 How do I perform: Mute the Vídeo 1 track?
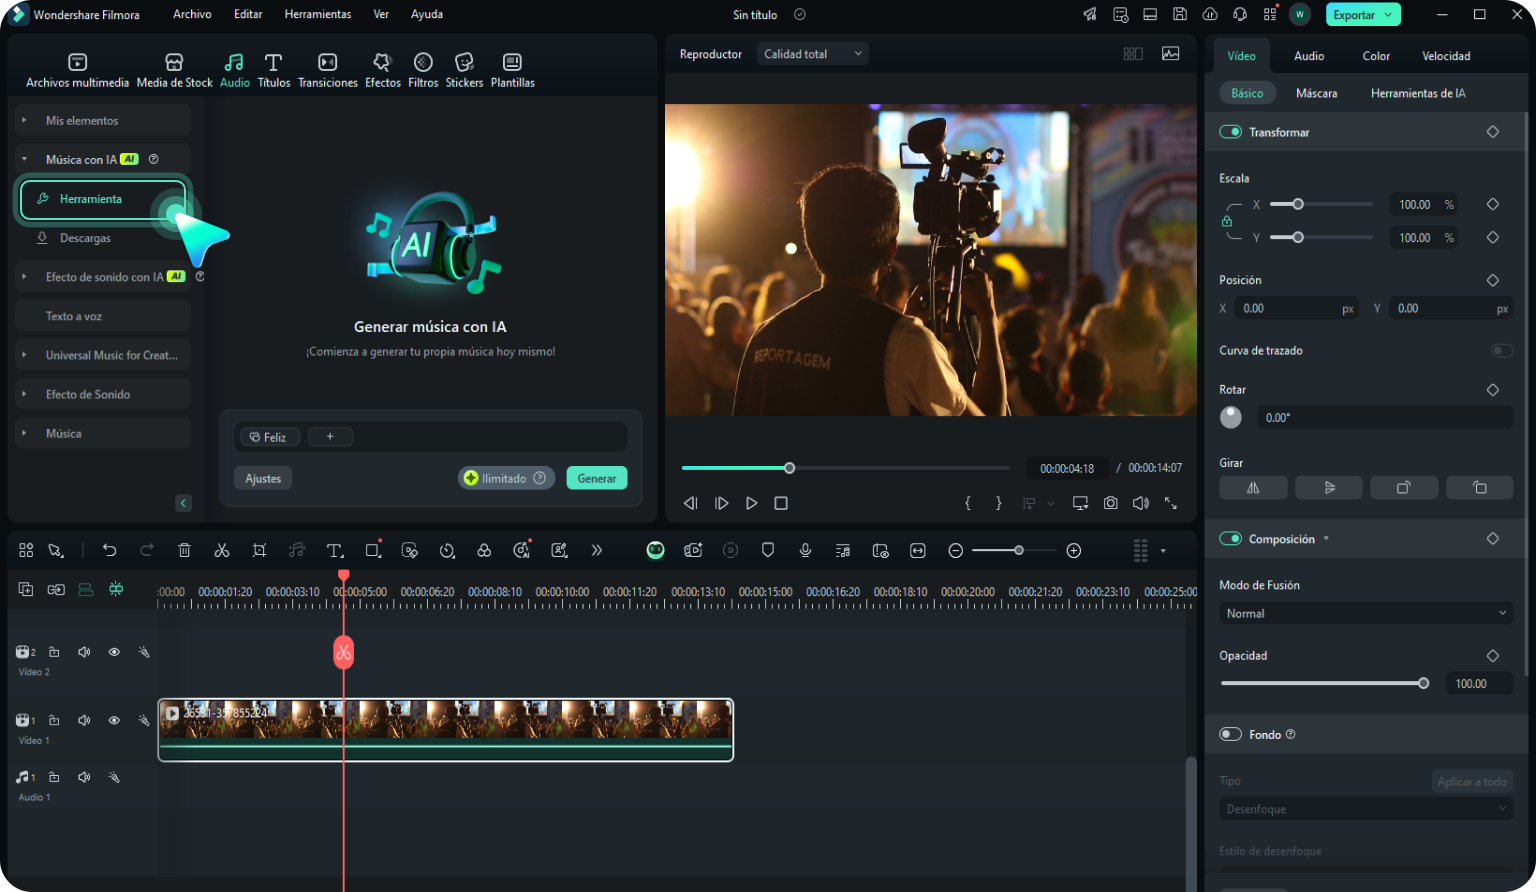pyautogui.click(x=84, y=720)
